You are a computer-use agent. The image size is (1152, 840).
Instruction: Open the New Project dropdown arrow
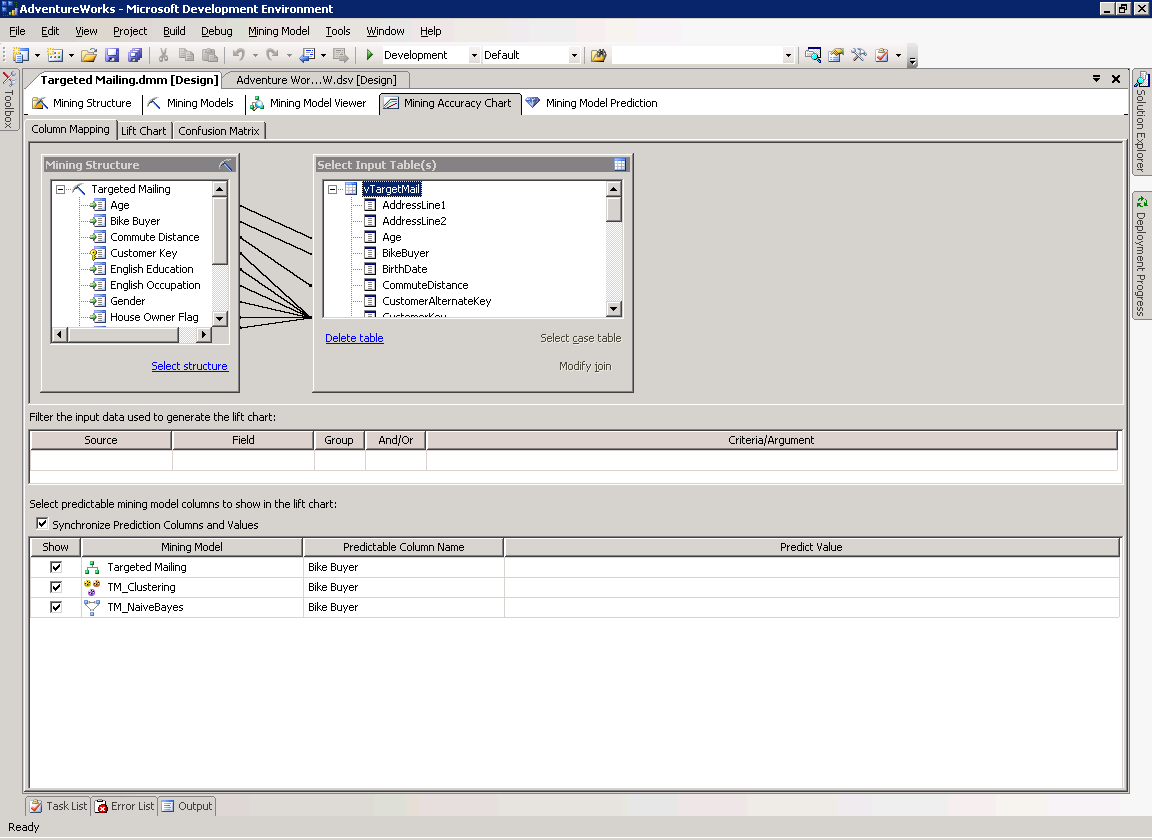point(37,55)
